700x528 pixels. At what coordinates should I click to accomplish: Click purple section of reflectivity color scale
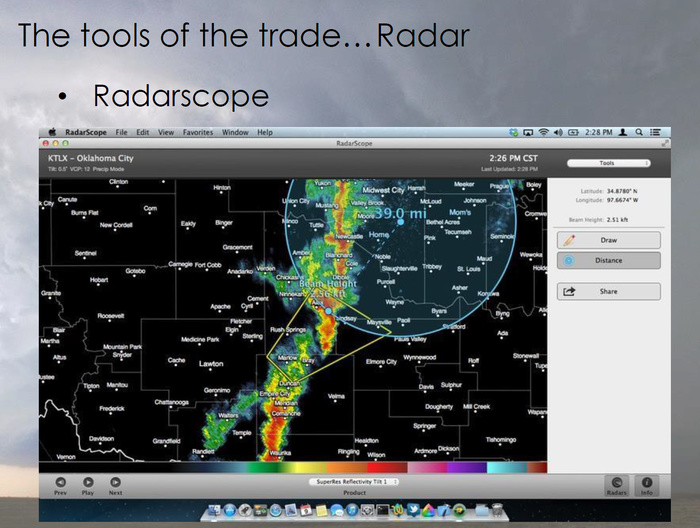coord(467,467)
